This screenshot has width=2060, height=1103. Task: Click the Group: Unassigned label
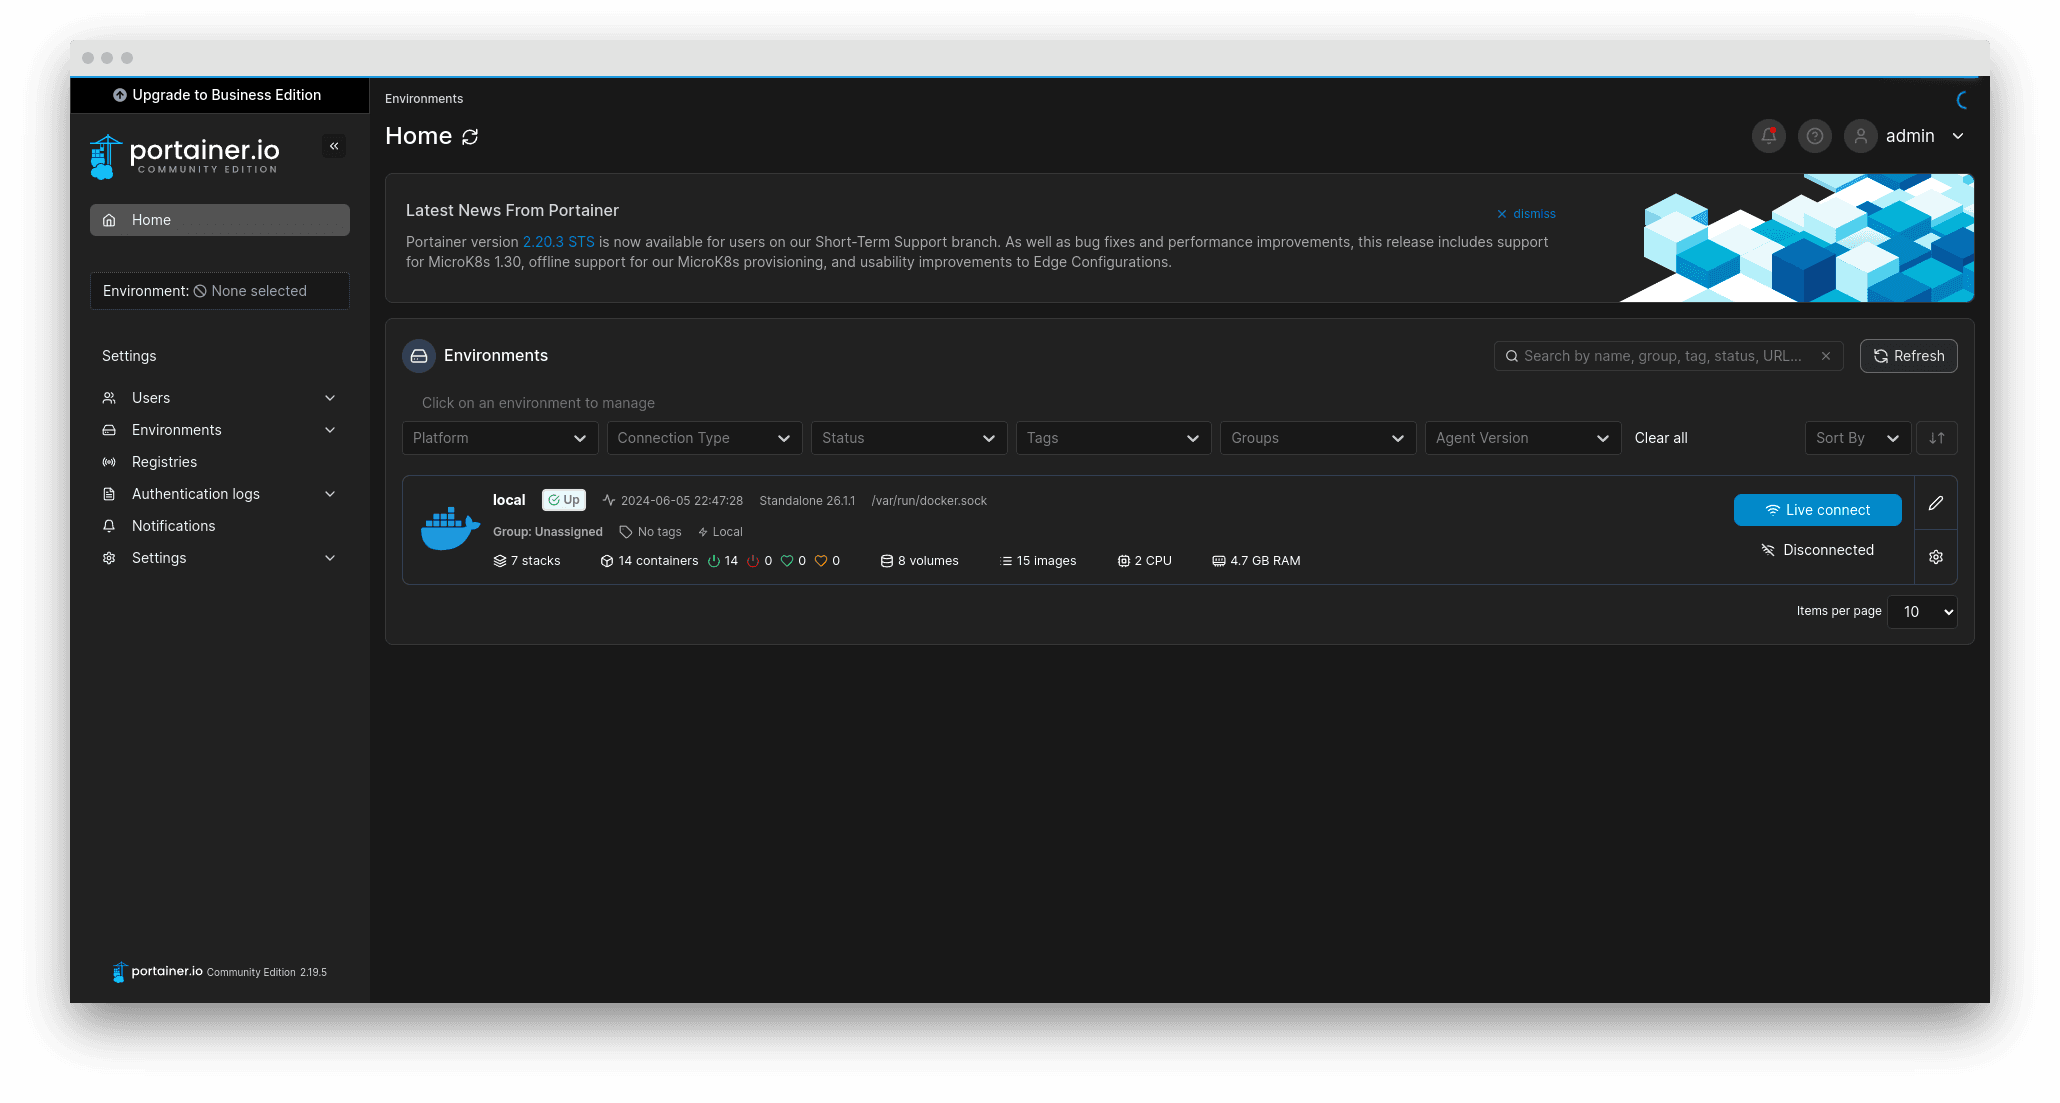548,532
